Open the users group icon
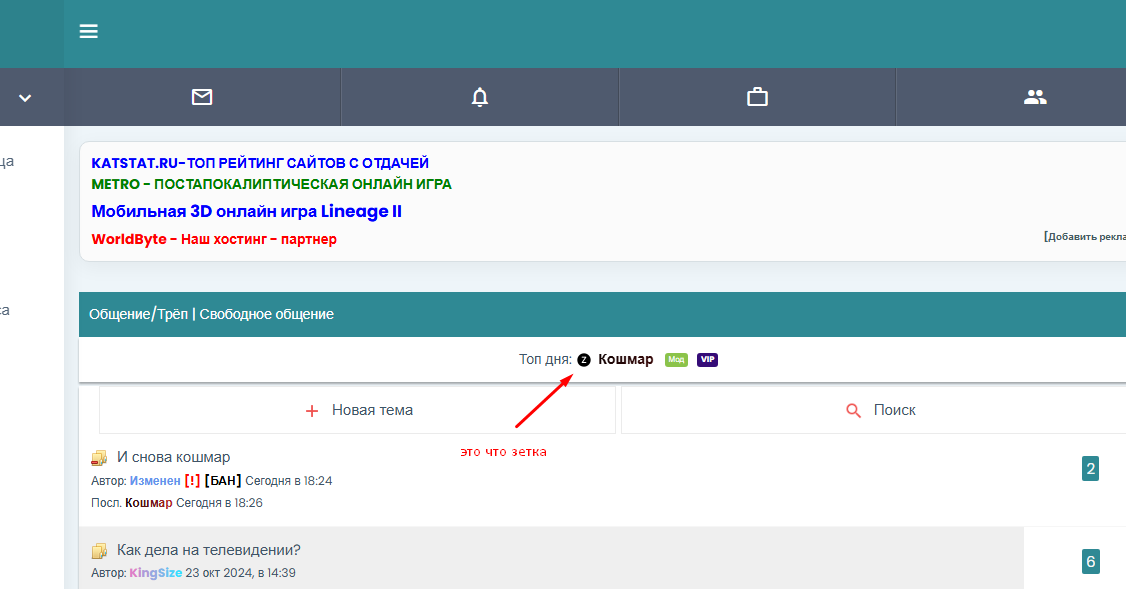Image resolution: width=1126 pixels, height=589 pixels. point(1035,97)
